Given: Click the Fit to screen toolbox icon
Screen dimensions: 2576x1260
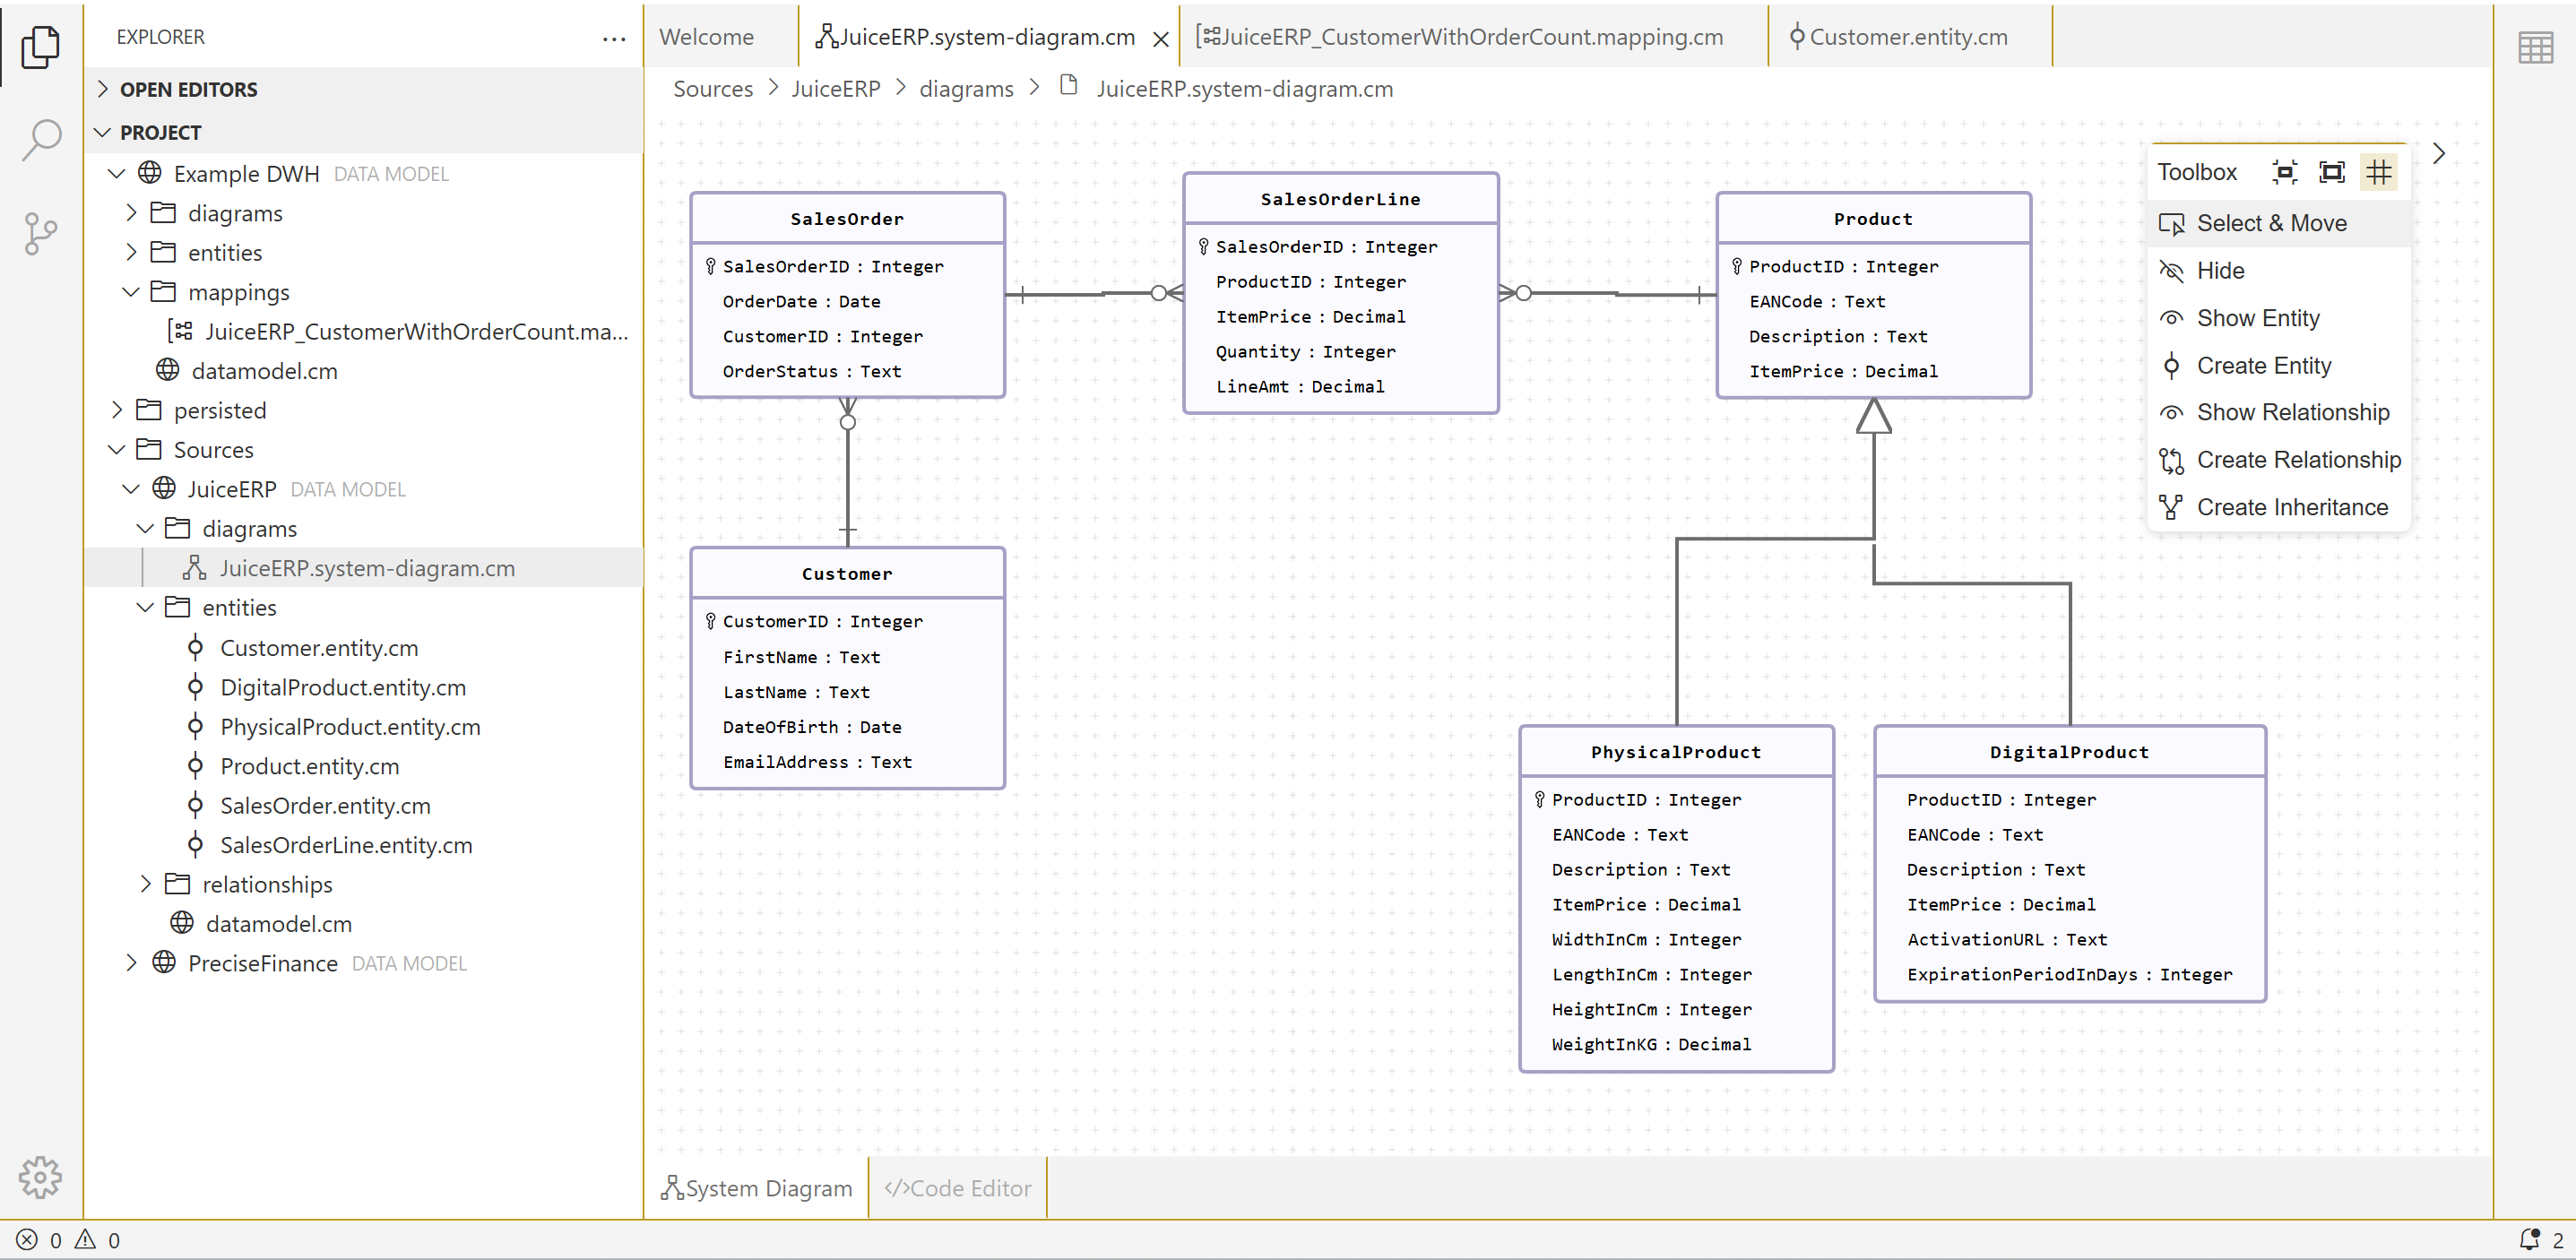Looking at the screenshot, I should (x=2331, y=172).
